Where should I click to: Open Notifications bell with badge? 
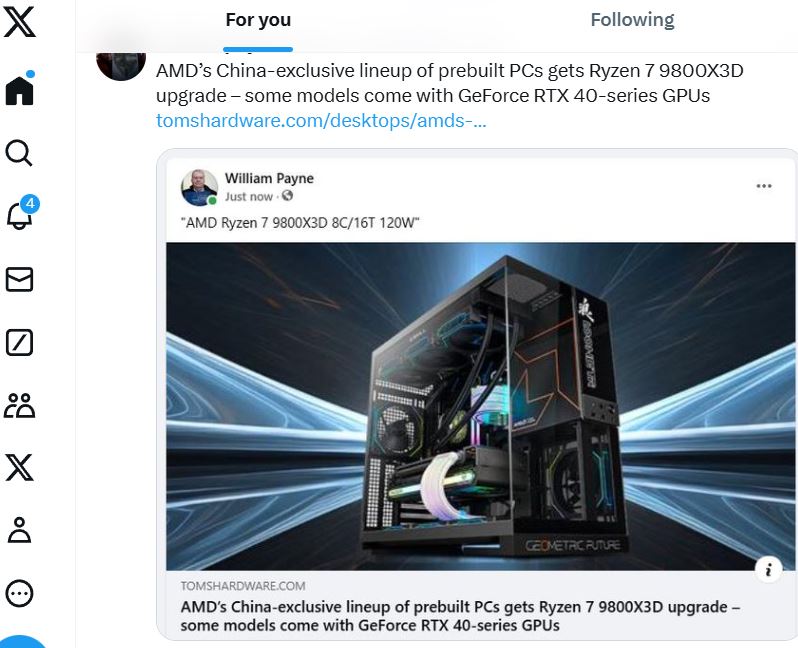click(22, 212)
